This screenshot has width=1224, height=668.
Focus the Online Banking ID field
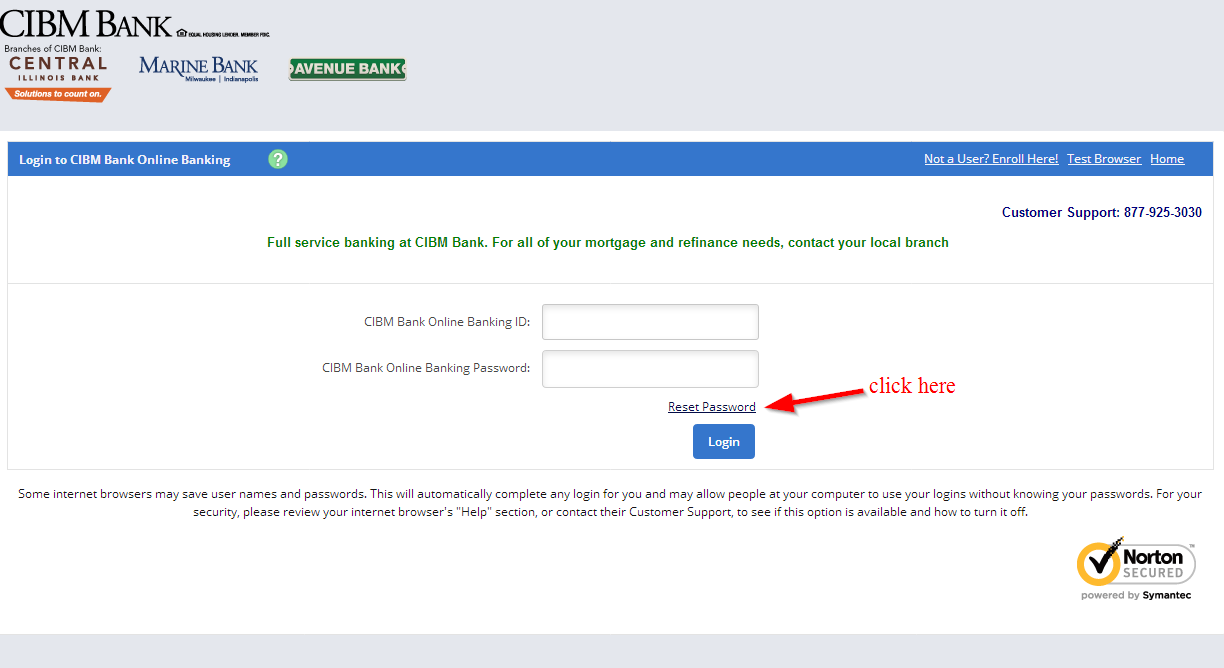pos(650,322)
